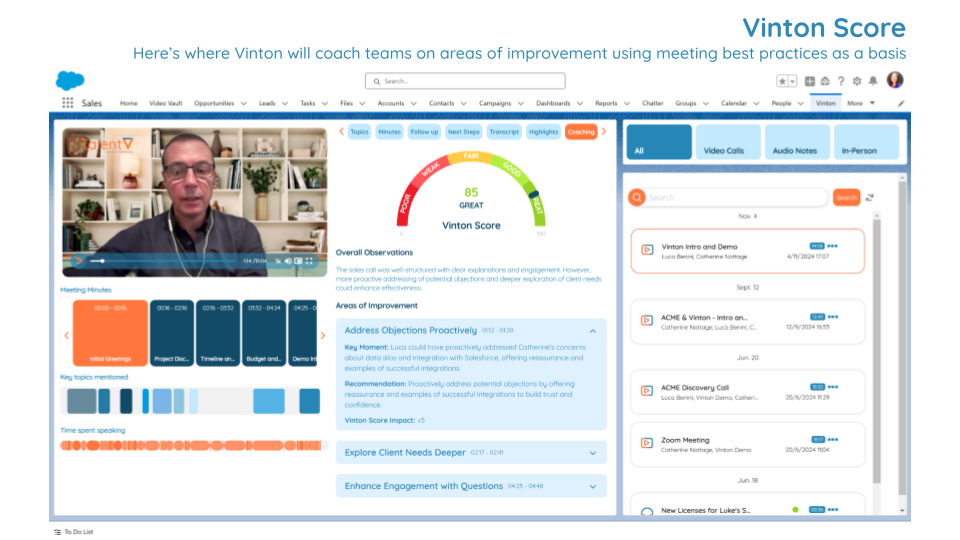Screen dimensions: 960x540
Task: Click the To Do List icon
Action: coord(58,532)
